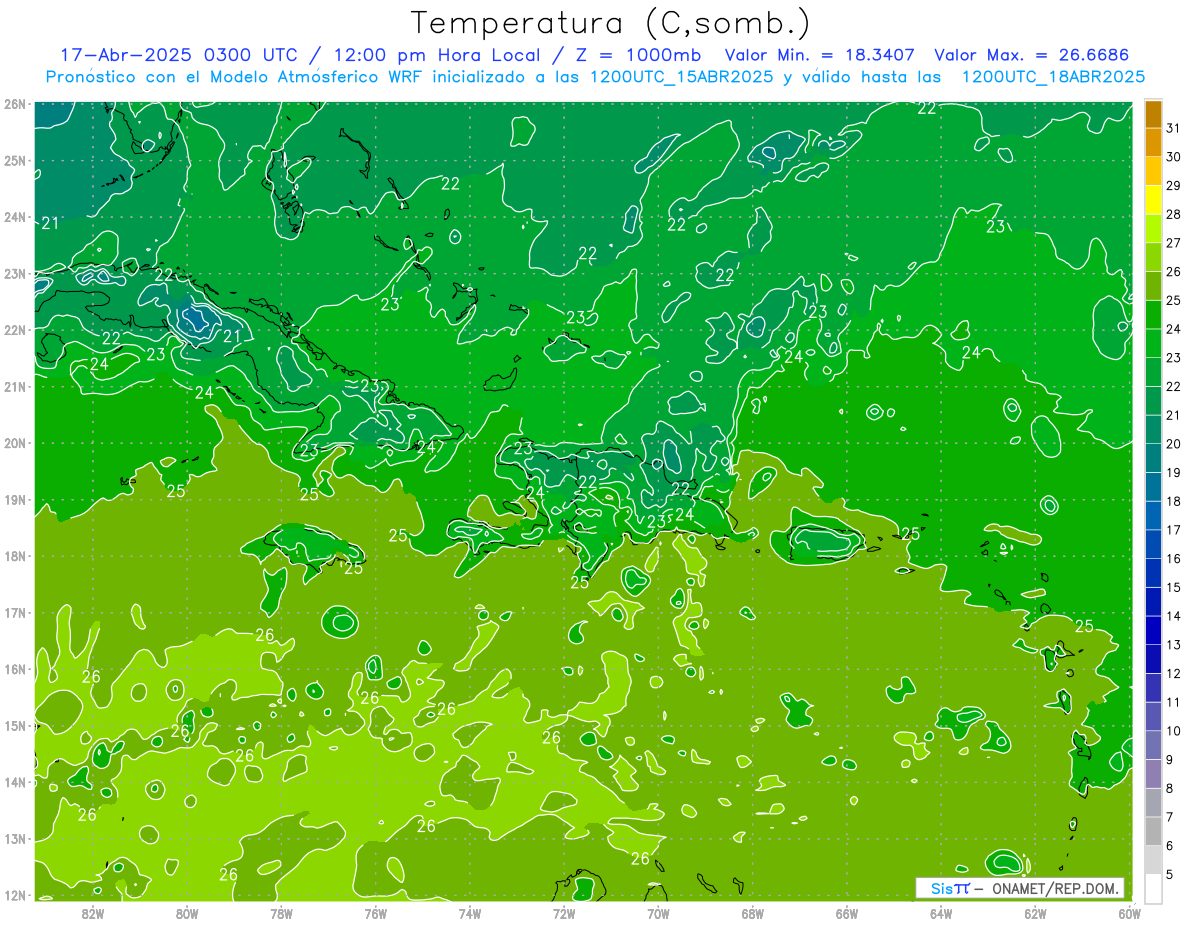Image resolution: width=1200 pixels, height=927 pixels.
Task: Click the 64W longitude axis label
Action: coord(941,913)
